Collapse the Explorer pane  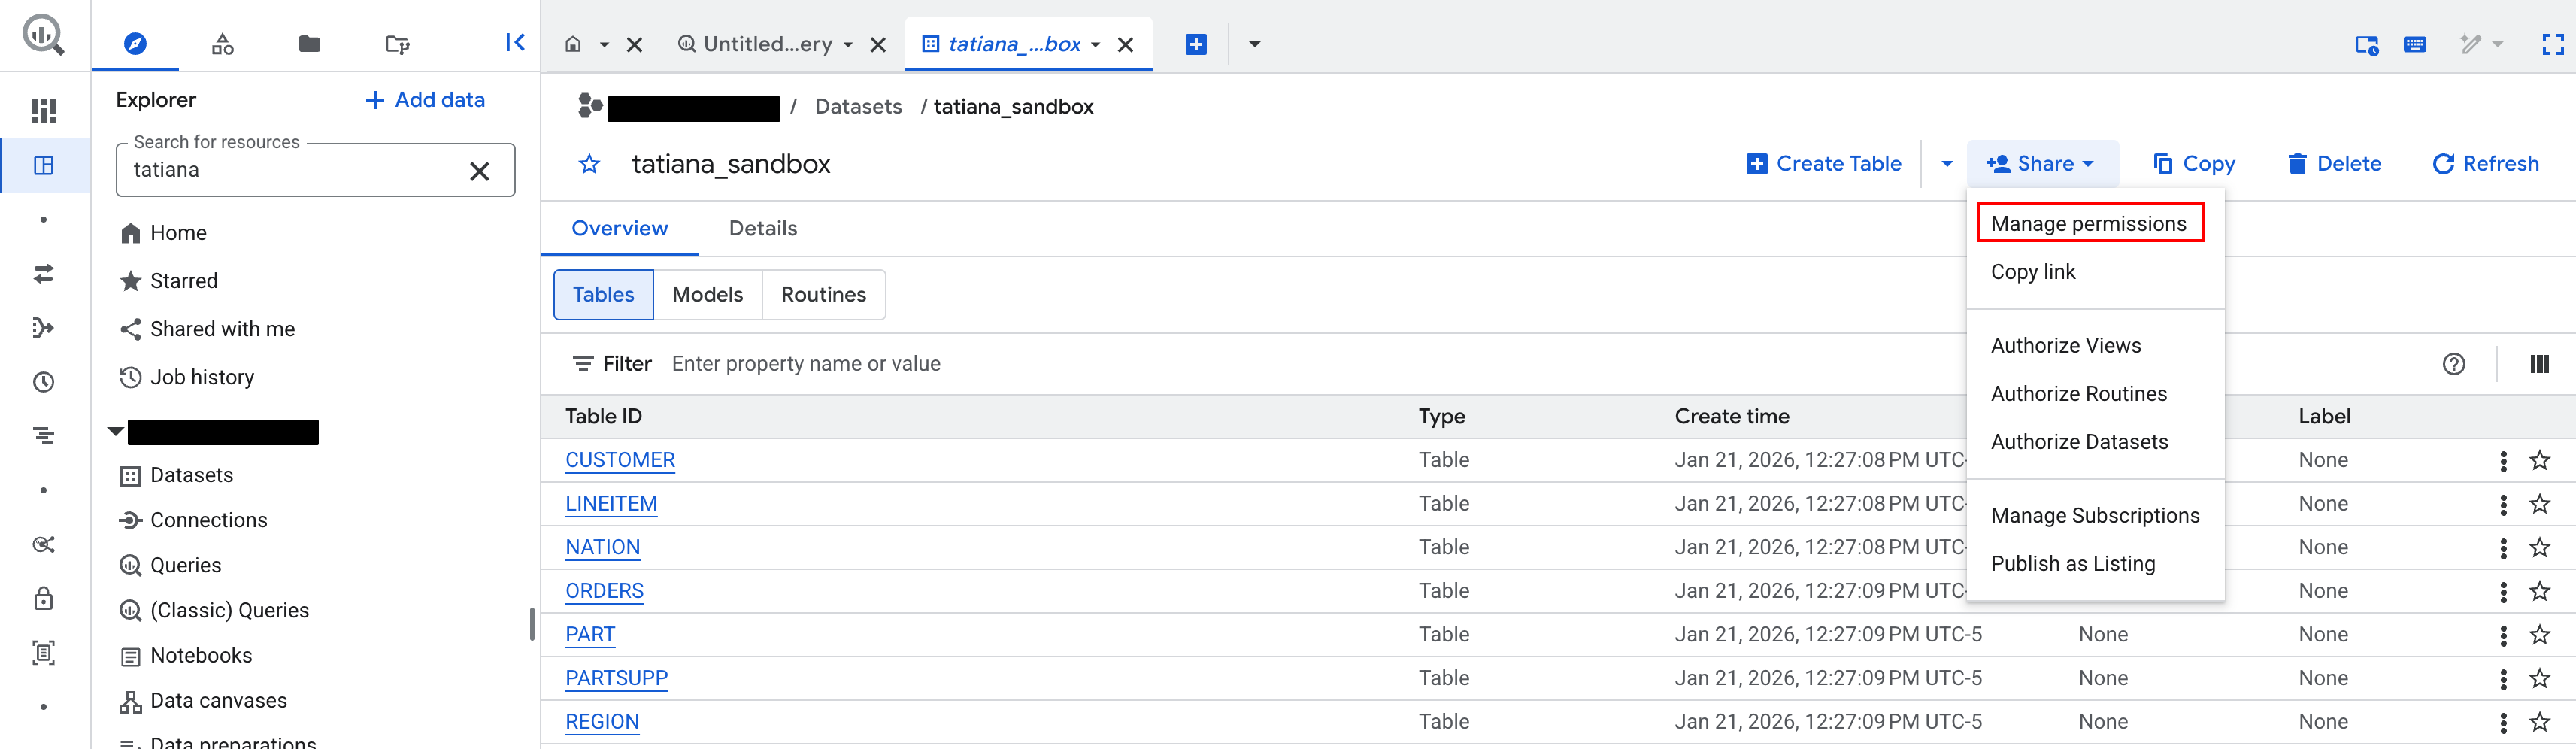tap(515, 43)
